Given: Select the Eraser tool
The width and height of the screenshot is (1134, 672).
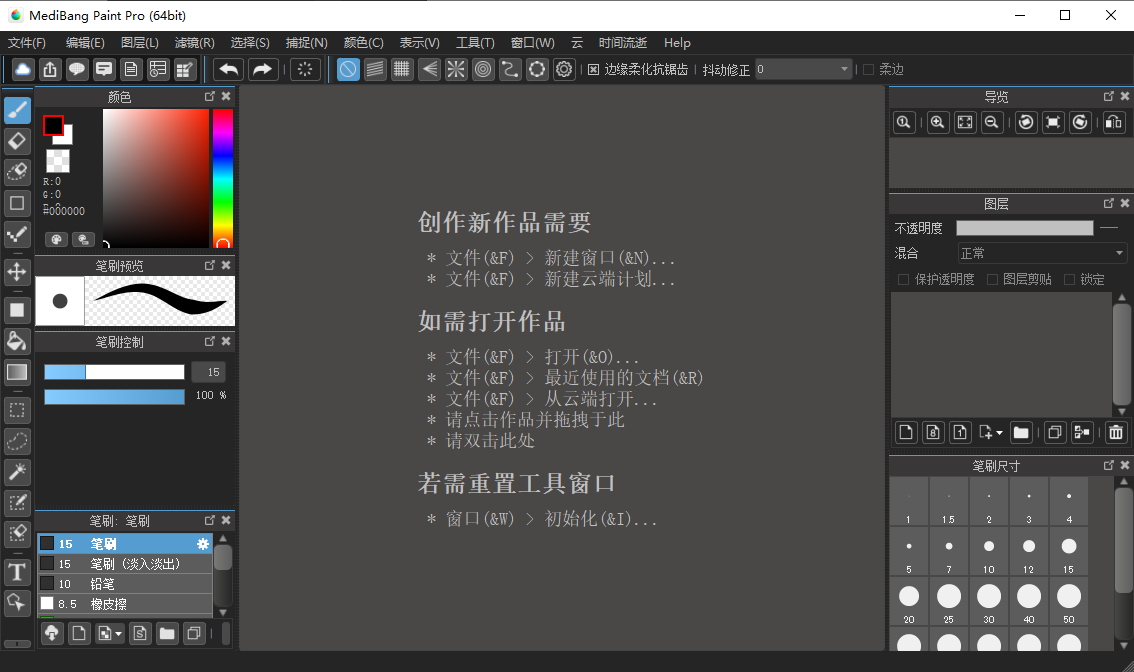Looking at the screenshot, I should [x=17, y=141].
